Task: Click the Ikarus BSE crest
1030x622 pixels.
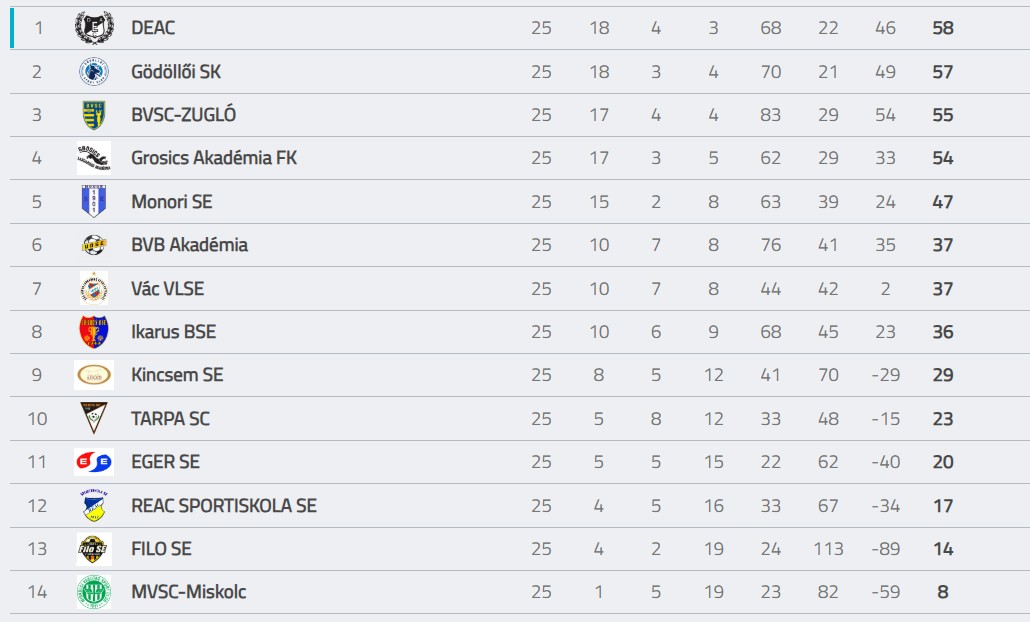Action: (94, 332)
